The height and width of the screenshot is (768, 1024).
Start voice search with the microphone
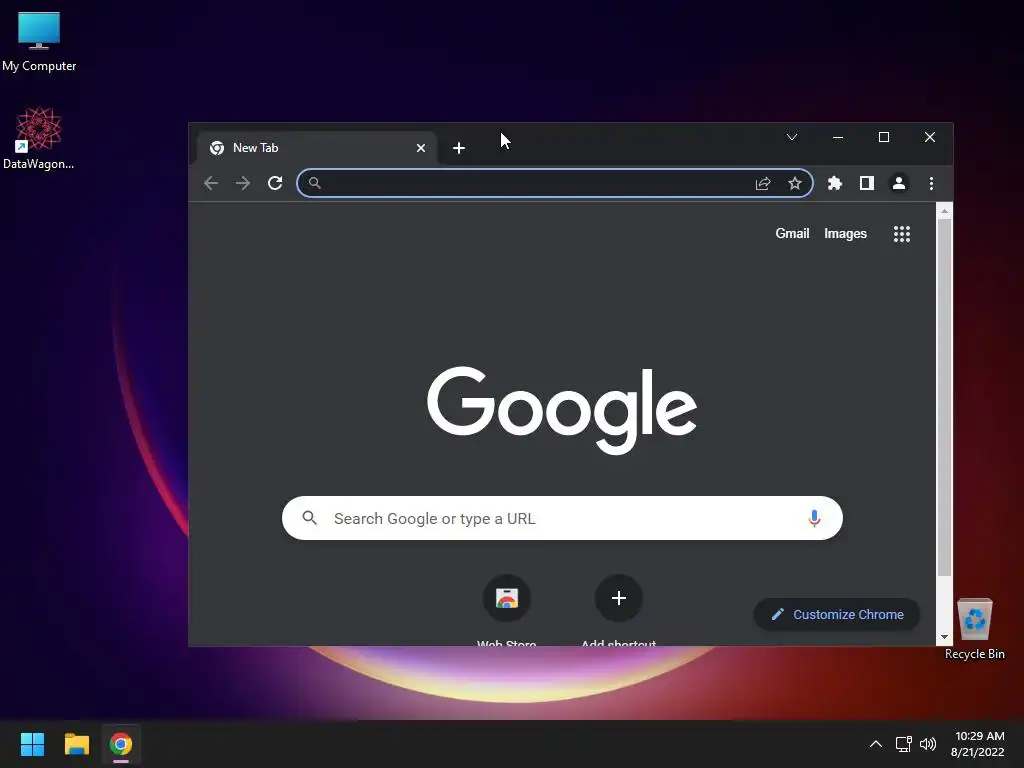(x=814, y=518)
